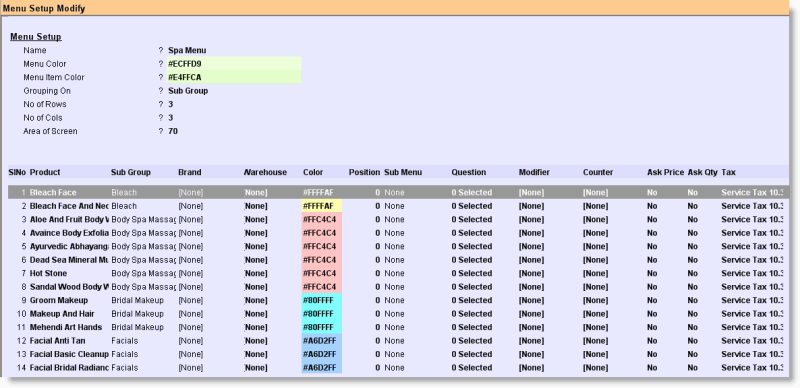Click the Warehouse column header

pyautogui.click(x=266, y=173)
